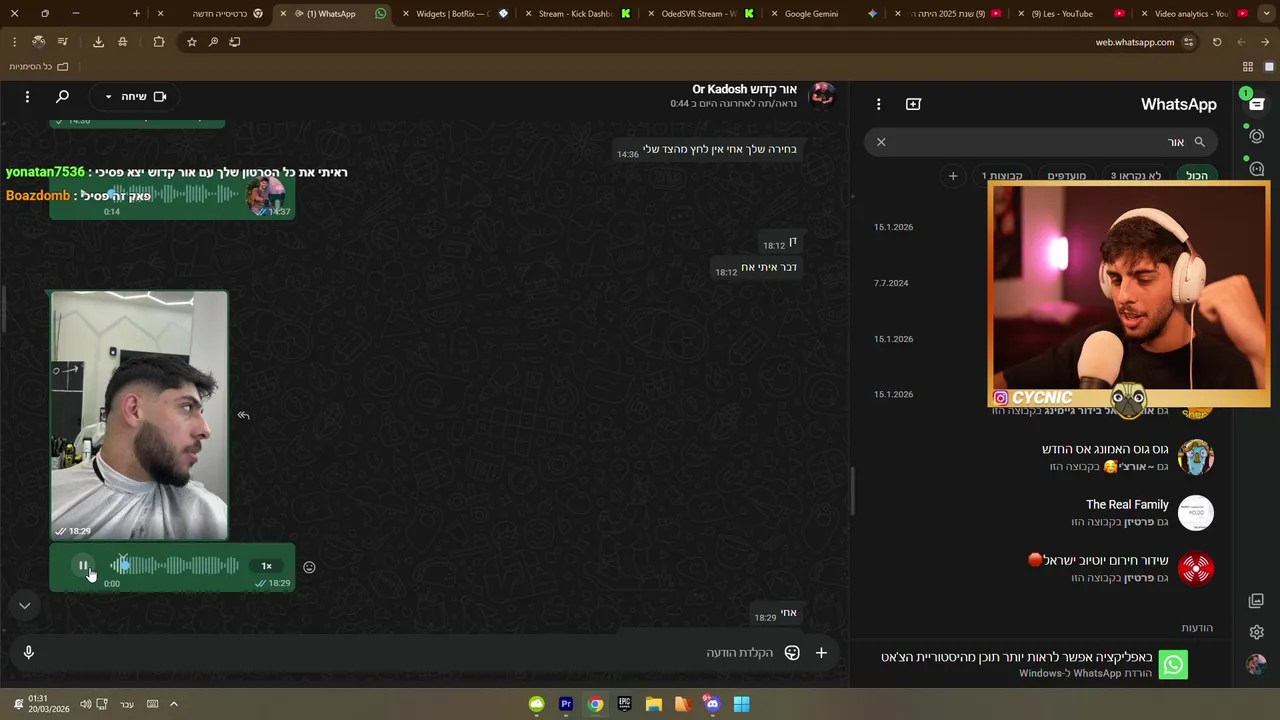Image resolution: width=1280 pixels, height=720 pixels.
Task: Select the הכול filter chip
Action: [x=1196, y=176]
